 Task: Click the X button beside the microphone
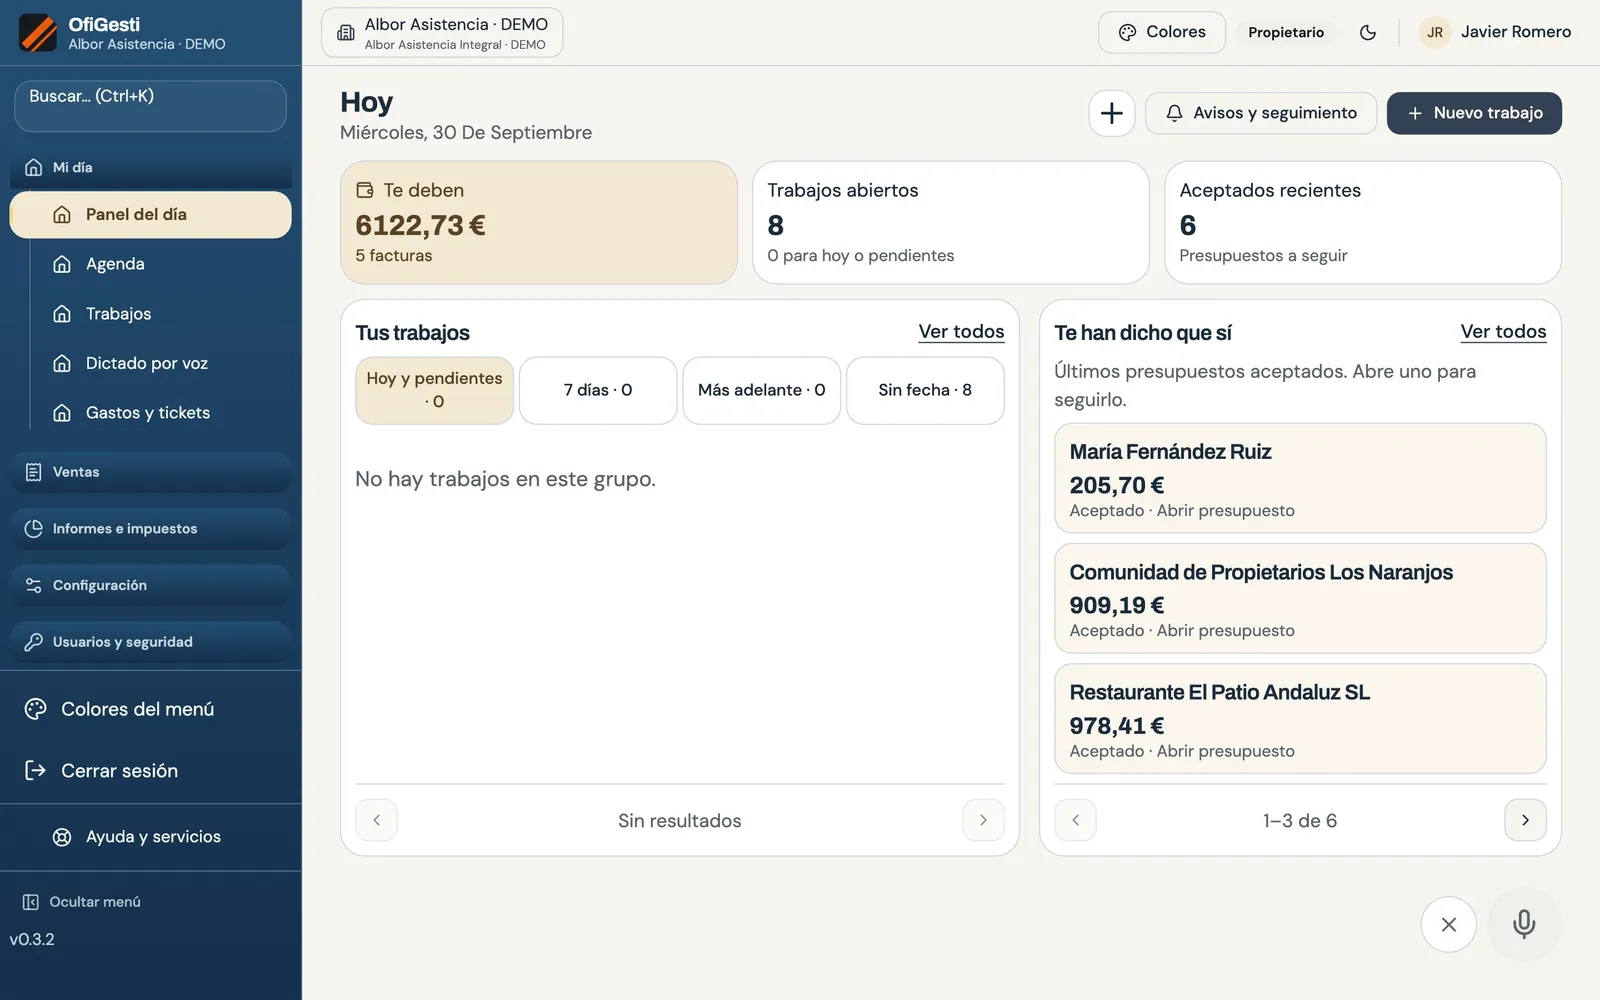click(x=1449, y=925)
